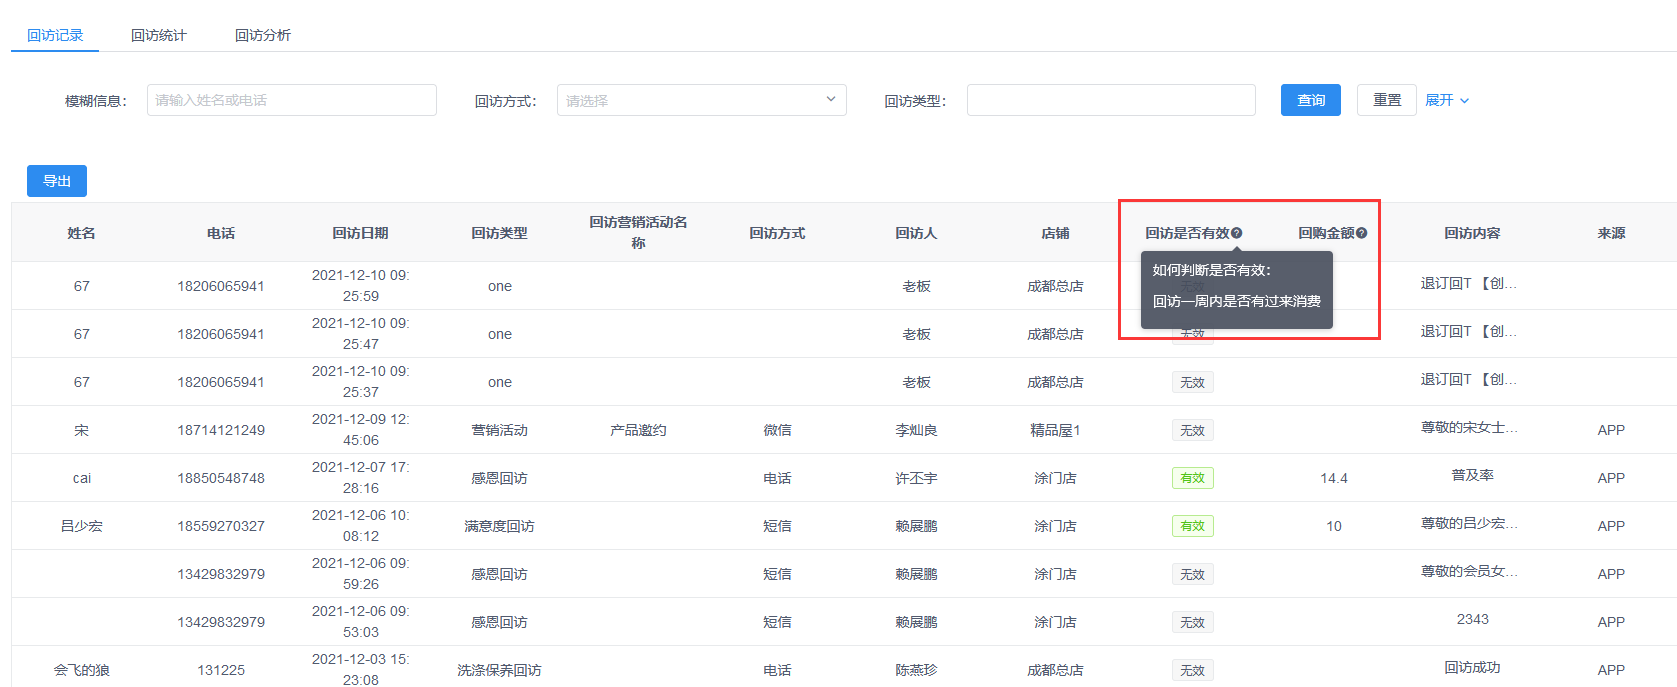Click the 回访日期 column header
Image resolution: width=1677 pixels, height=687 pixels.
tap(360, 233)
